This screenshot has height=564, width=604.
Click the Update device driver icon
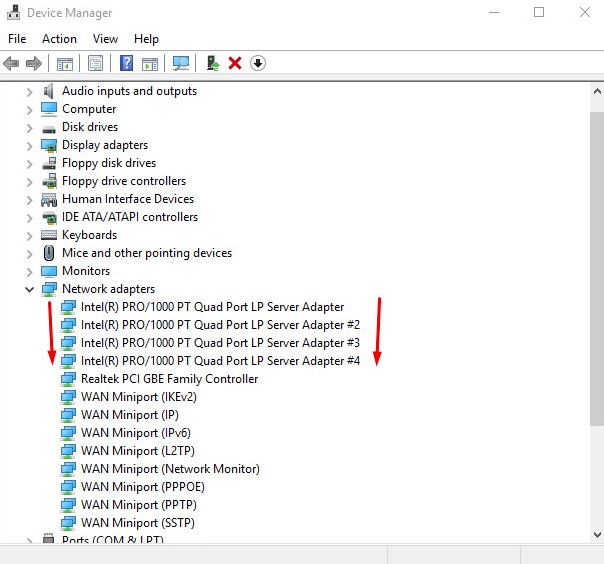click(213, 63)
